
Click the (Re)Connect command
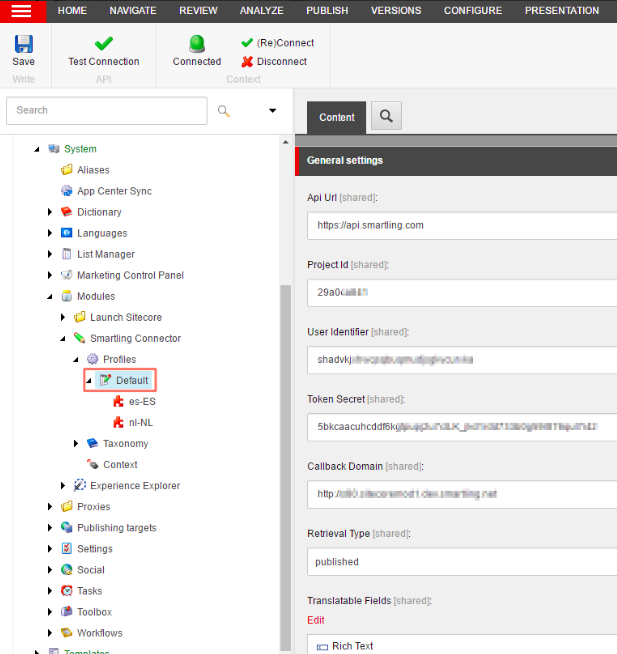278,43
